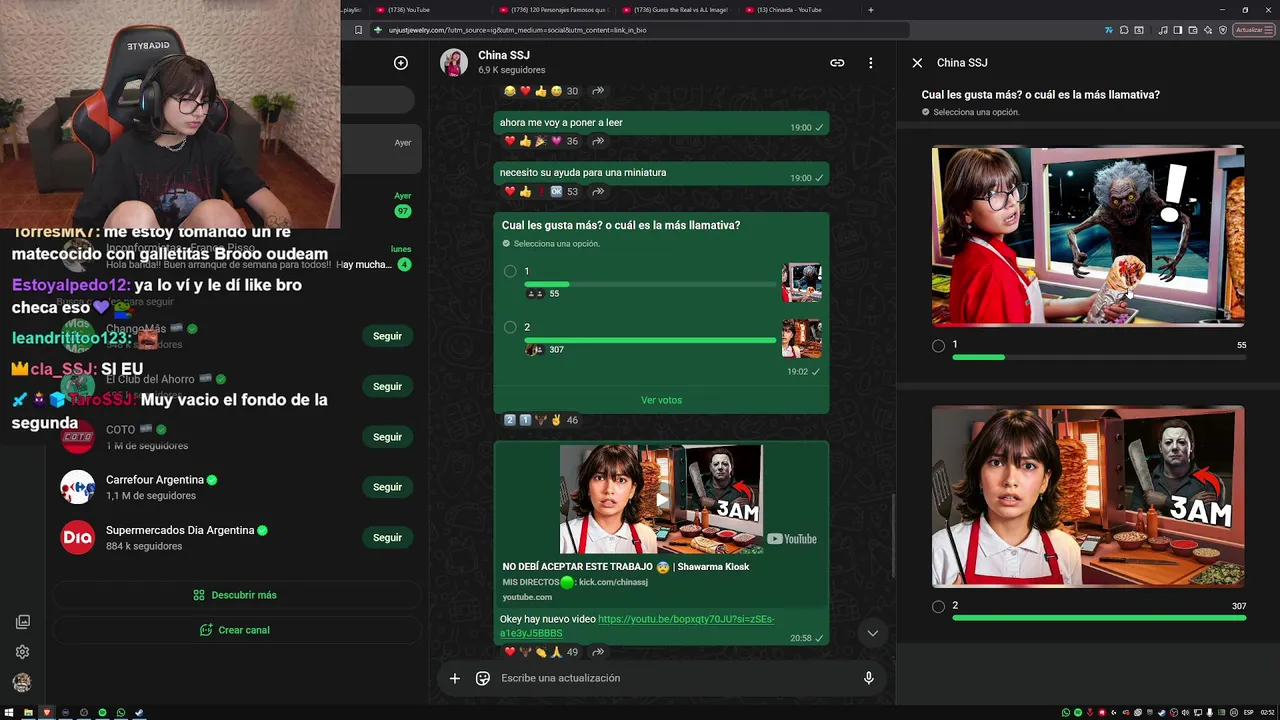The width and height of the screenshot is (1280, 720).
Task: Click "6,9 K seguidores" under channel name
Action: pos(511,70)
